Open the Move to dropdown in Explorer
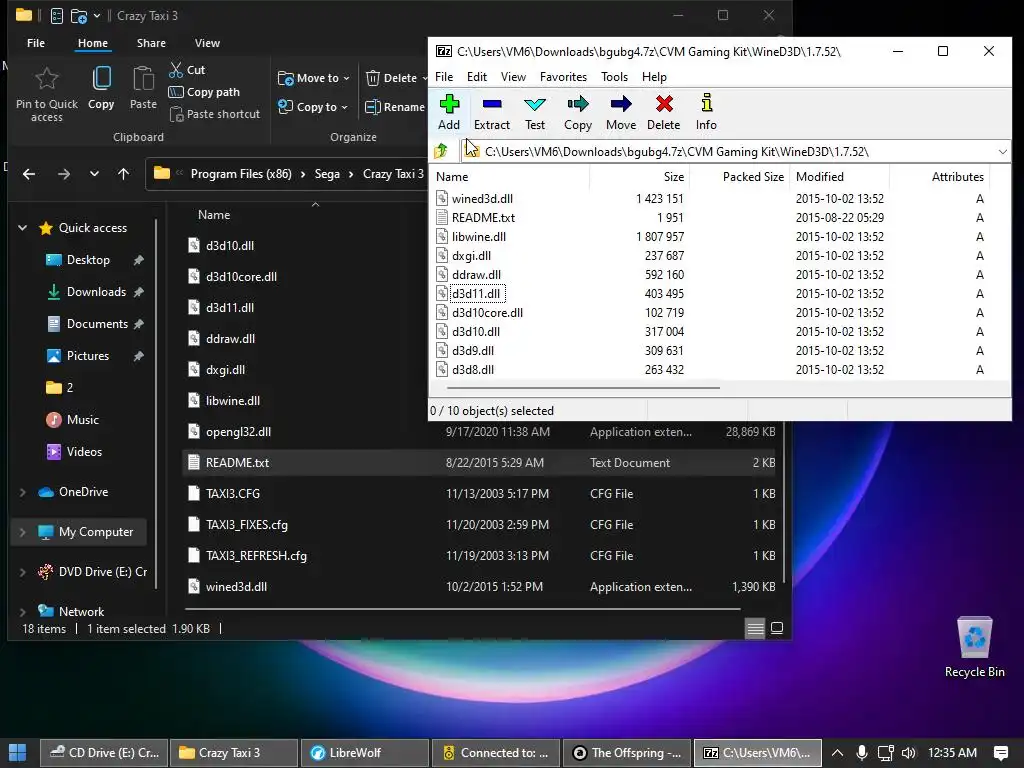The width and height of the screenshot is (1024, 768). [313, 78]
